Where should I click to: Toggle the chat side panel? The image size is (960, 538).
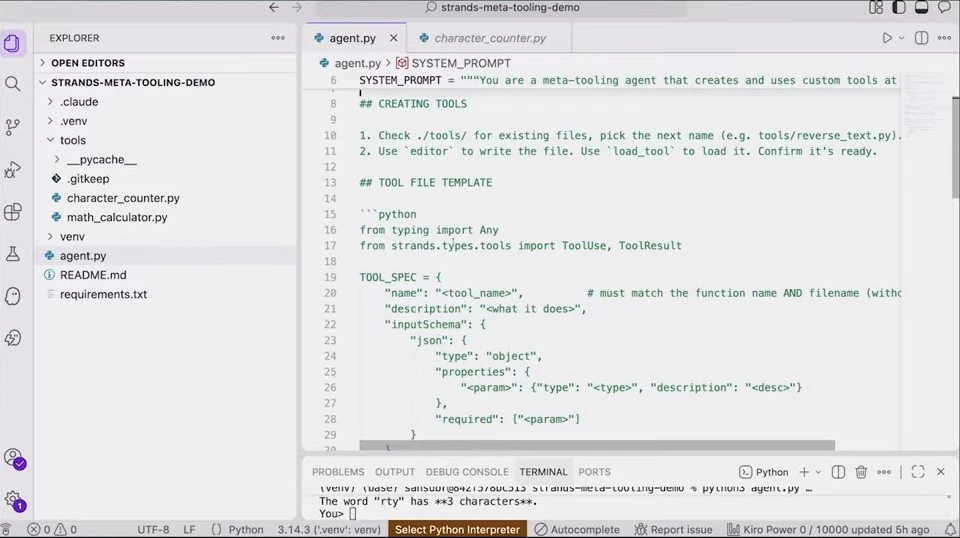click(944, 7)
